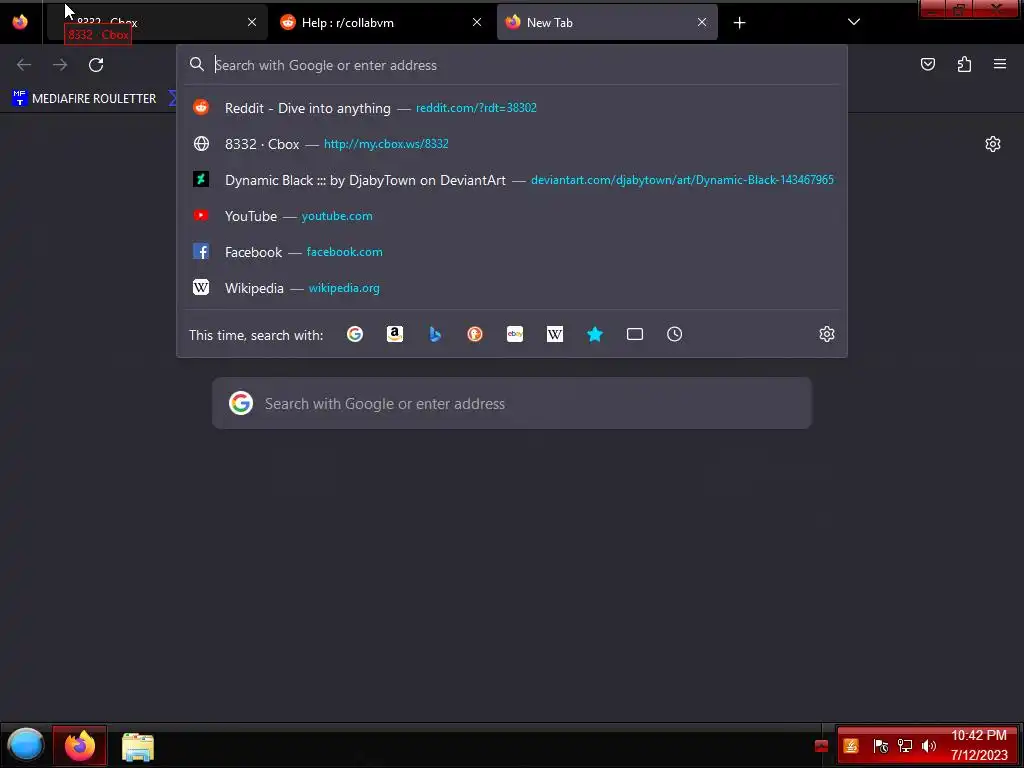Search open tabs with the tab icon

pos(635,334)
